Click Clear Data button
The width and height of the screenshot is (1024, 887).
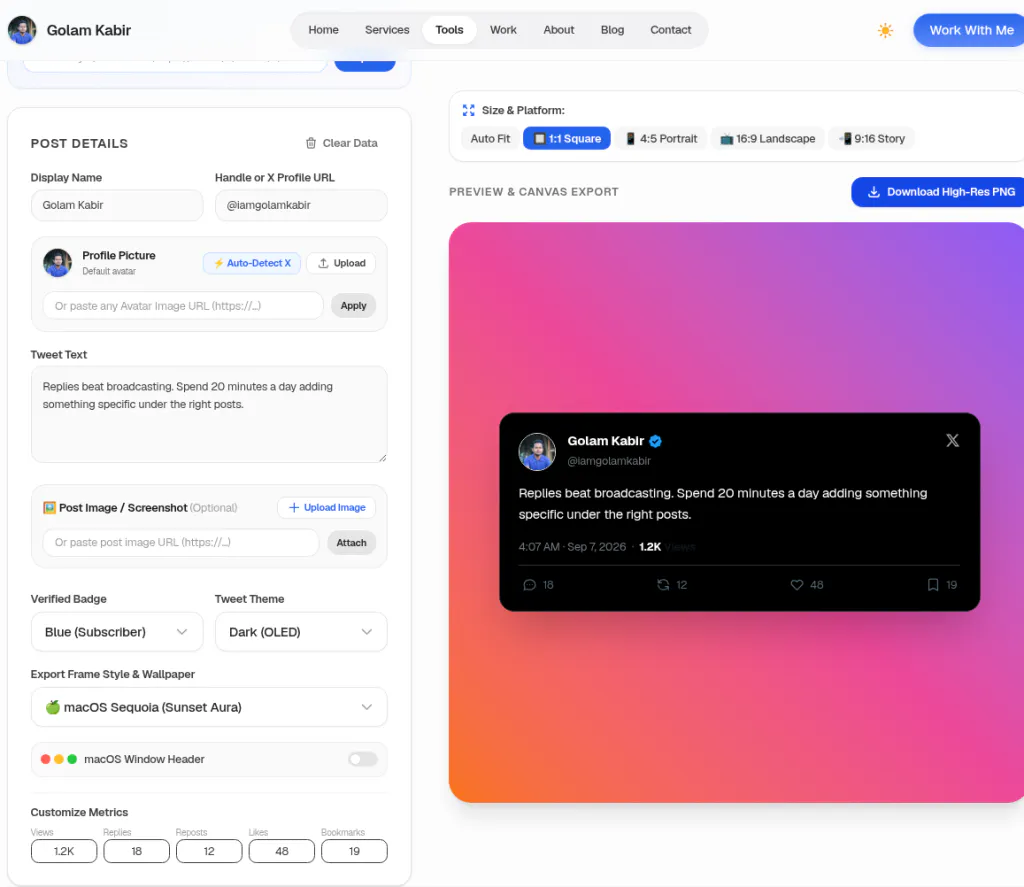[x=342, y=143]
